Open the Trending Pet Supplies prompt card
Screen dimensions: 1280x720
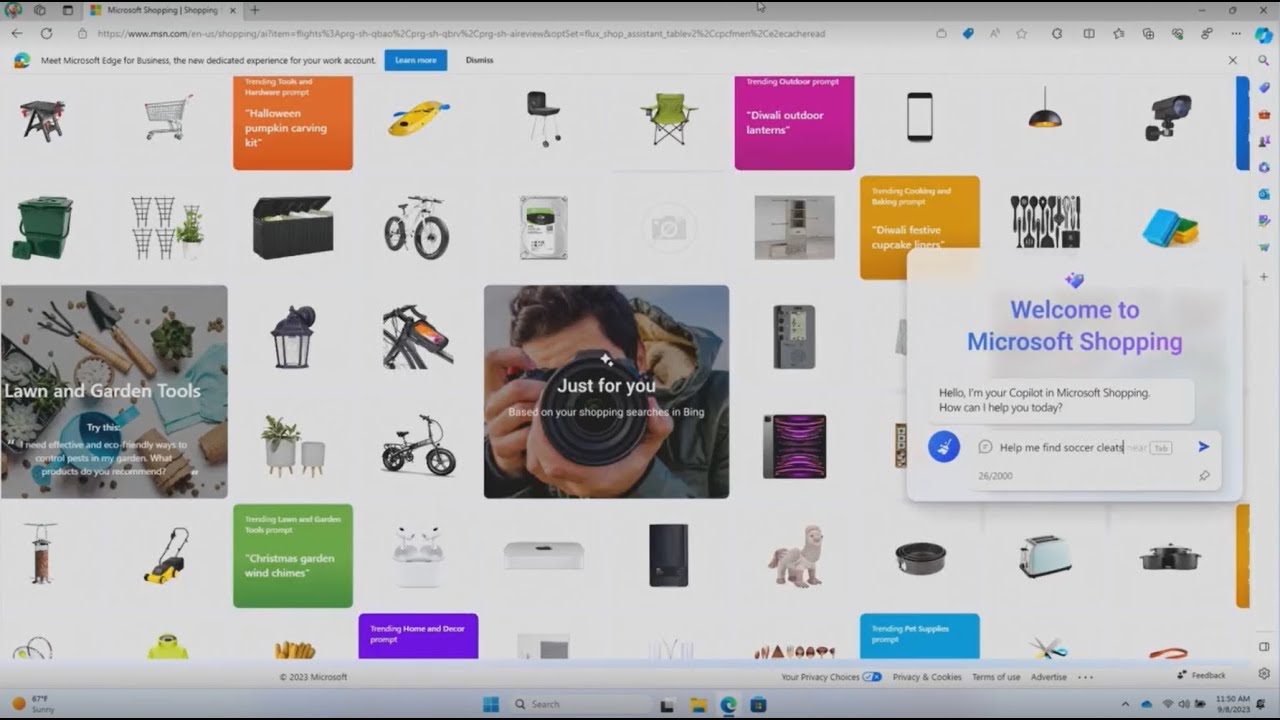(920, 636)
